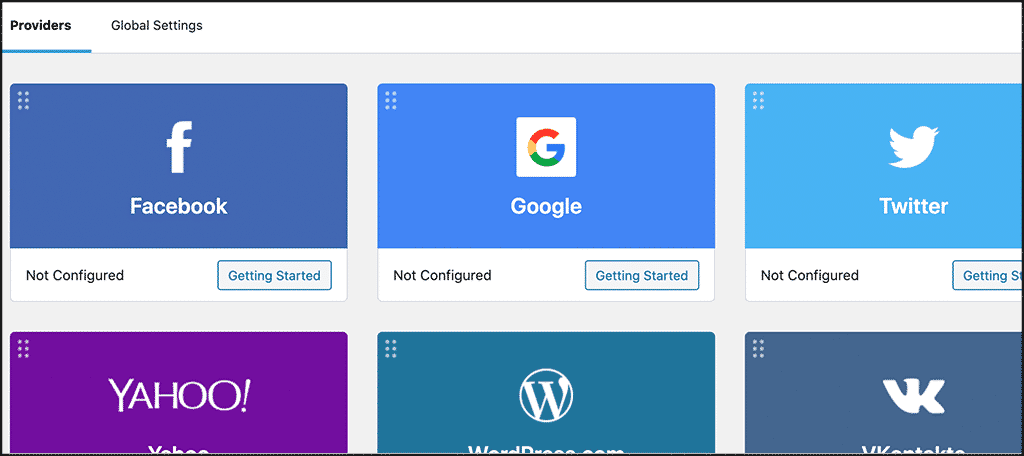1024x456 pixels.
Task: Select the drag handle on Yahoo card
Action: (24, 348)
